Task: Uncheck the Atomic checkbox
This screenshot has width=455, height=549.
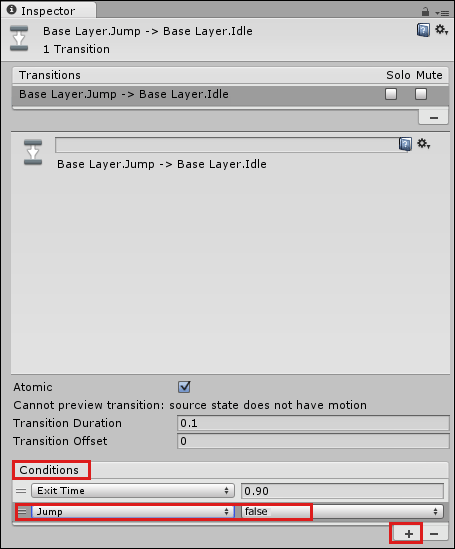Action: point(184,387)
